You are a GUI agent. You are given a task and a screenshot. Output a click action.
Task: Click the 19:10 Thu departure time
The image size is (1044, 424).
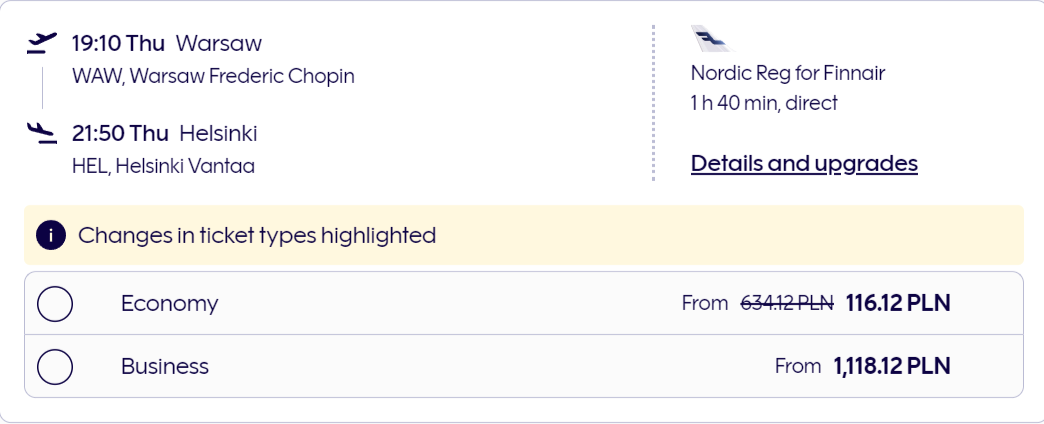pos(118,44)
